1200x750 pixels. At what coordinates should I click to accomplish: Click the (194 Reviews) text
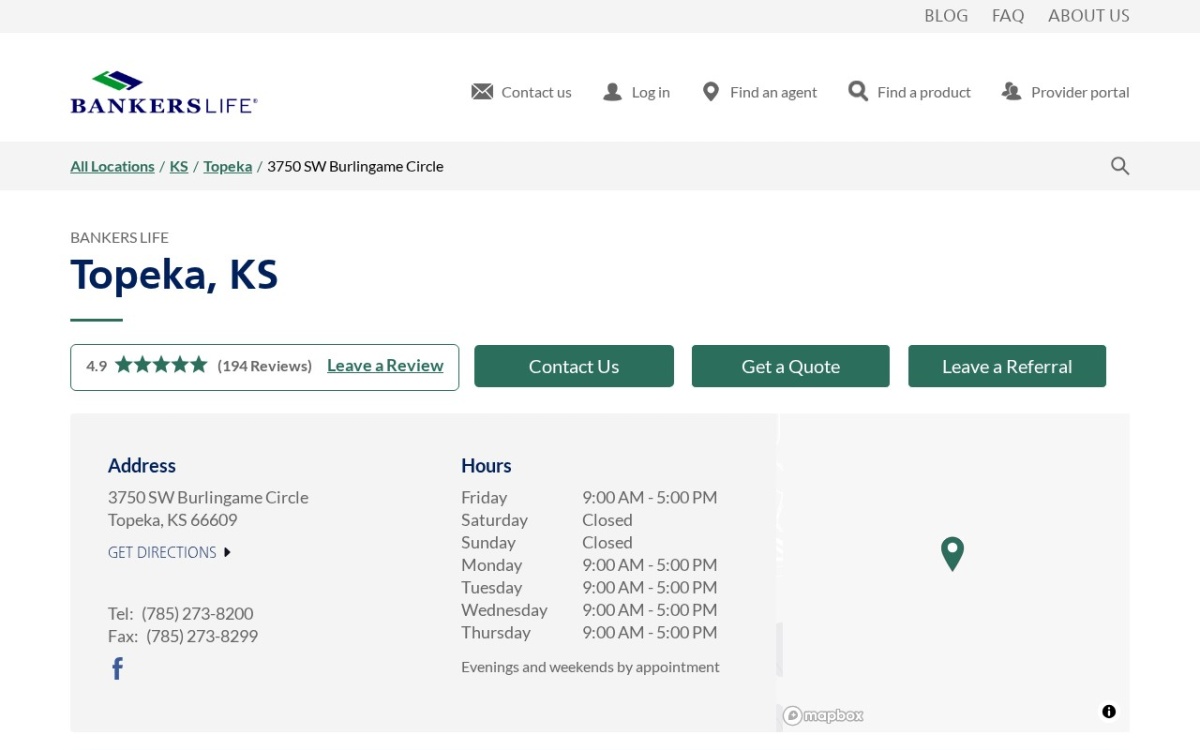[x=265, y=366]
